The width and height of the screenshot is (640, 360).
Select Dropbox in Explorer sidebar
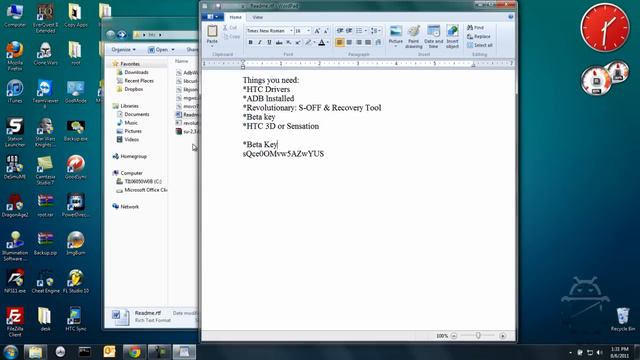point(130,89)
